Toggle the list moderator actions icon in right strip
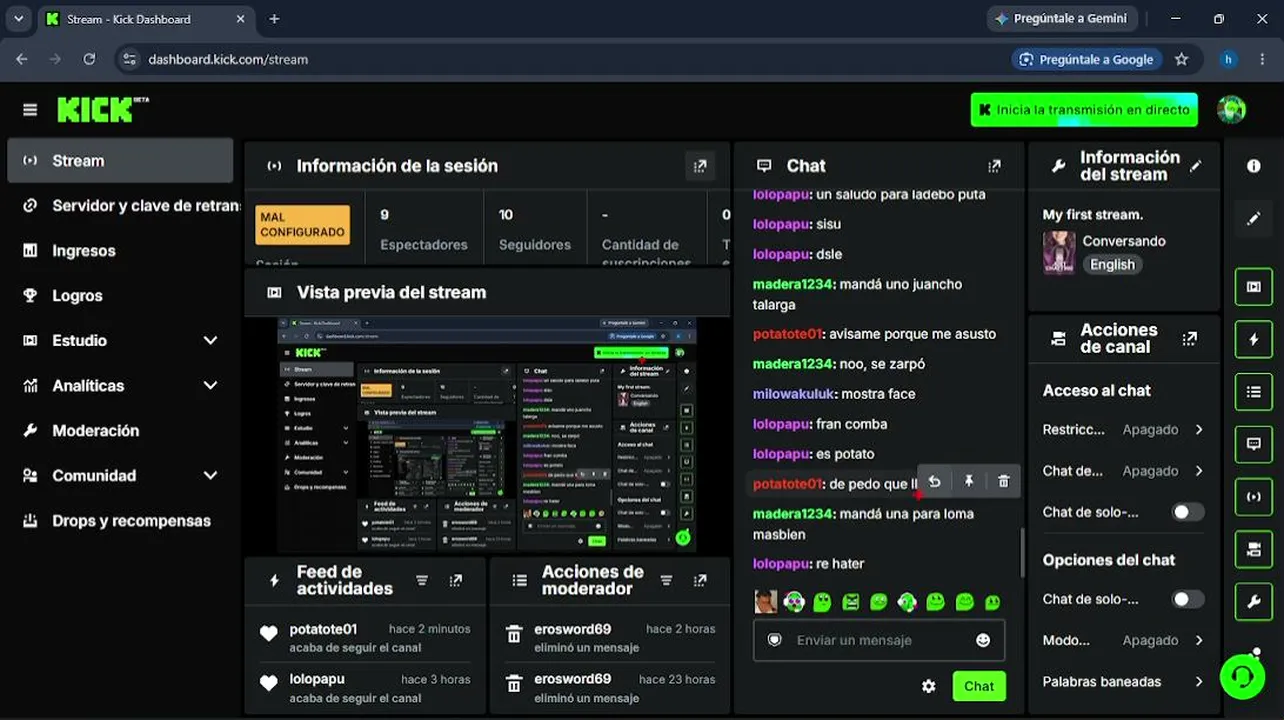The height and width of the screenshot is (720, 1284). click(1254, 391)
